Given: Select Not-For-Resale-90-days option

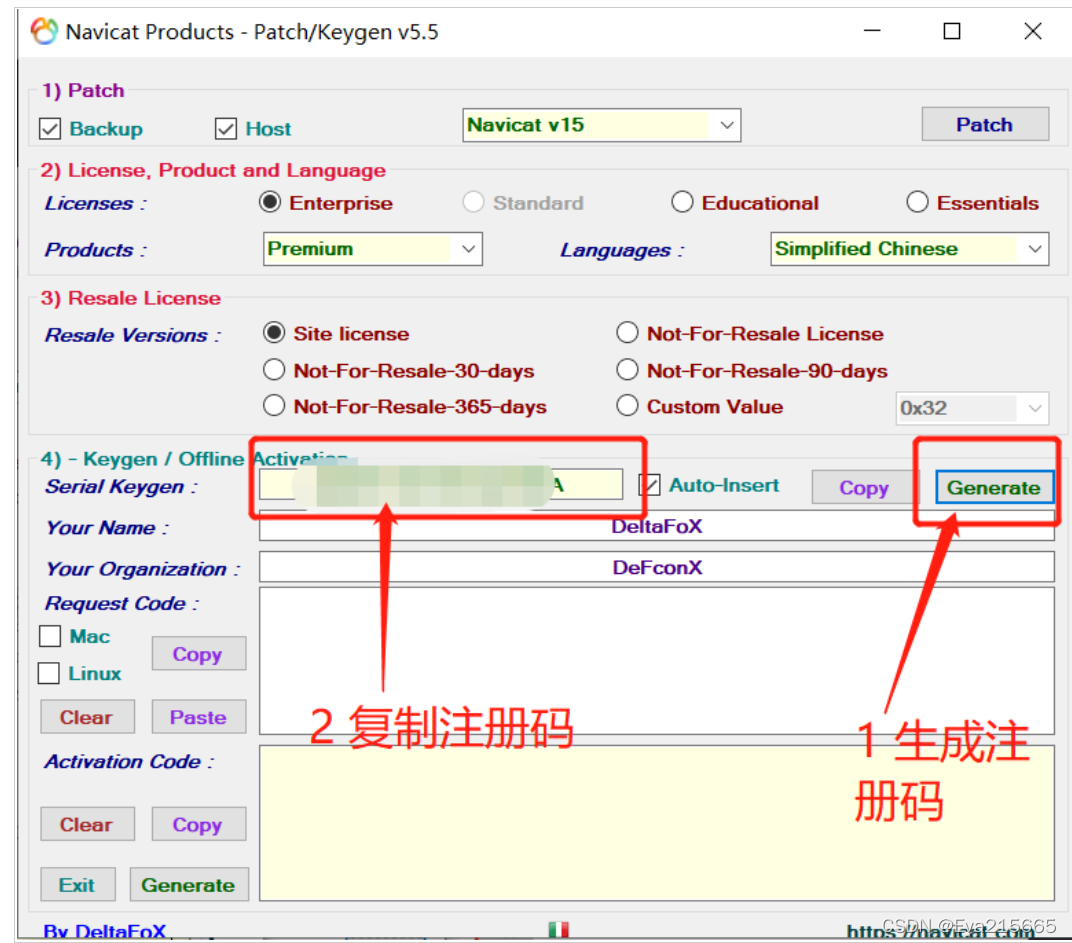Looking at the screenshot, I should (627, 370).
